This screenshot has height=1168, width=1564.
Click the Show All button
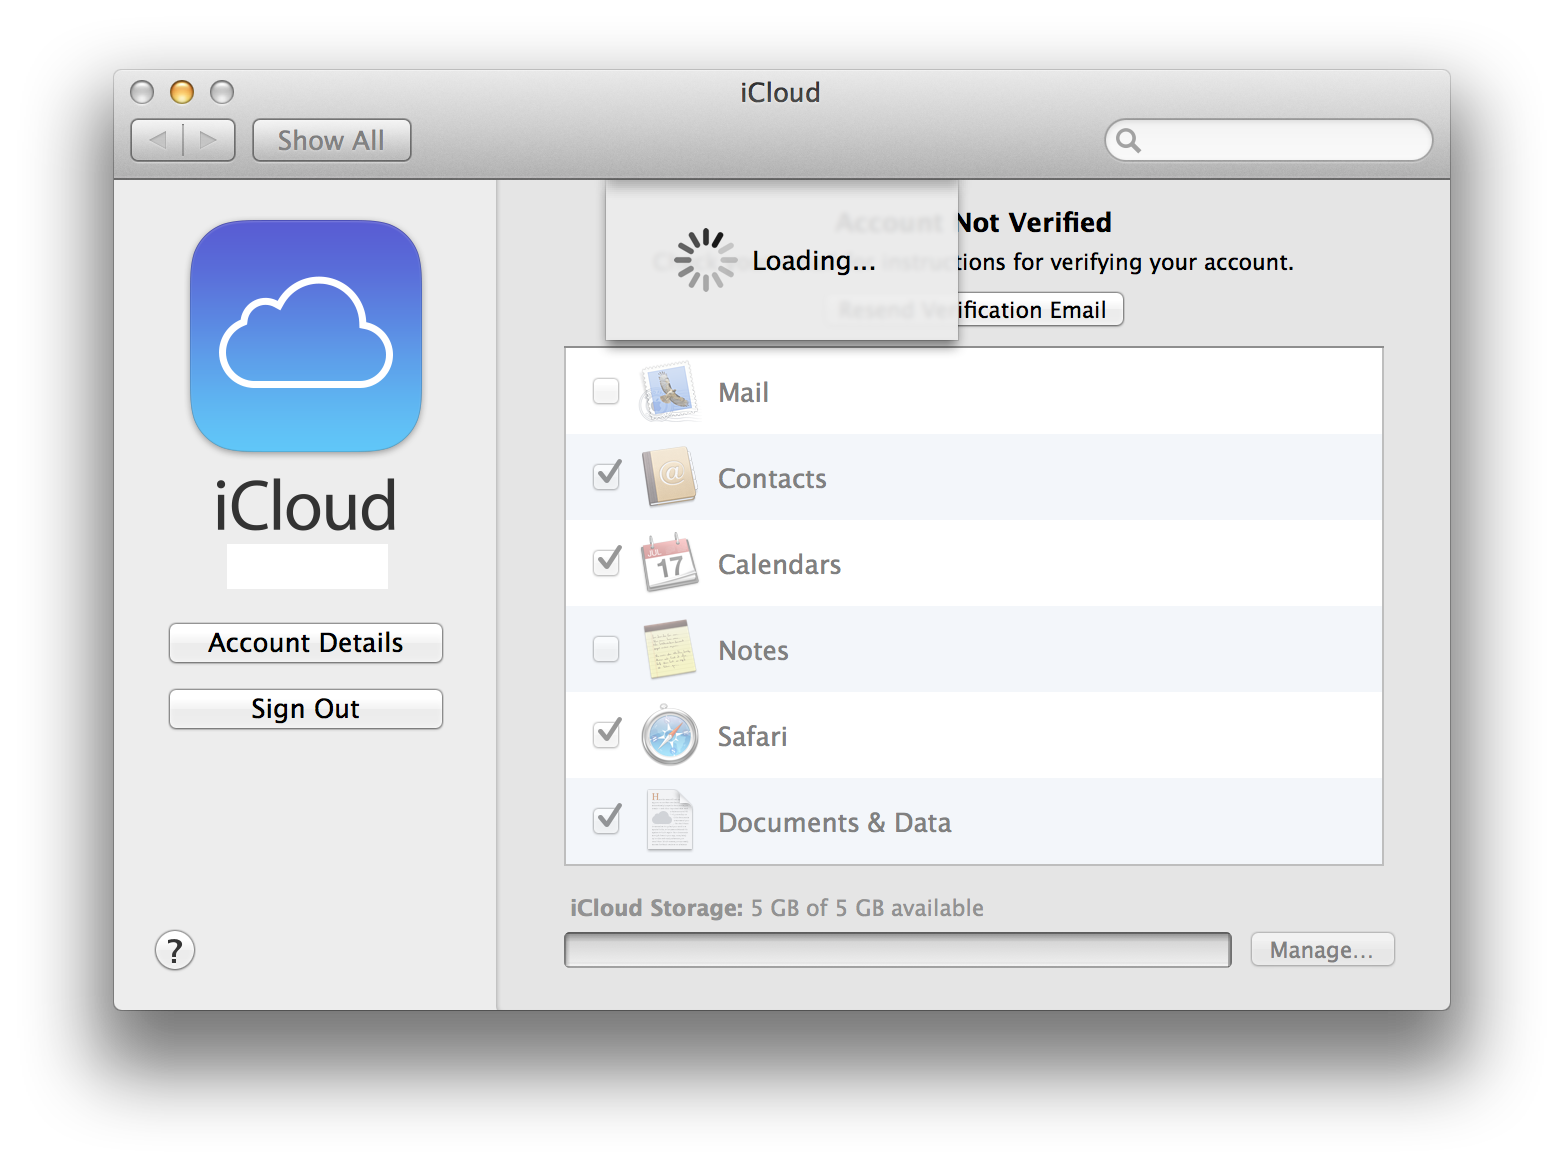[331, 140]
